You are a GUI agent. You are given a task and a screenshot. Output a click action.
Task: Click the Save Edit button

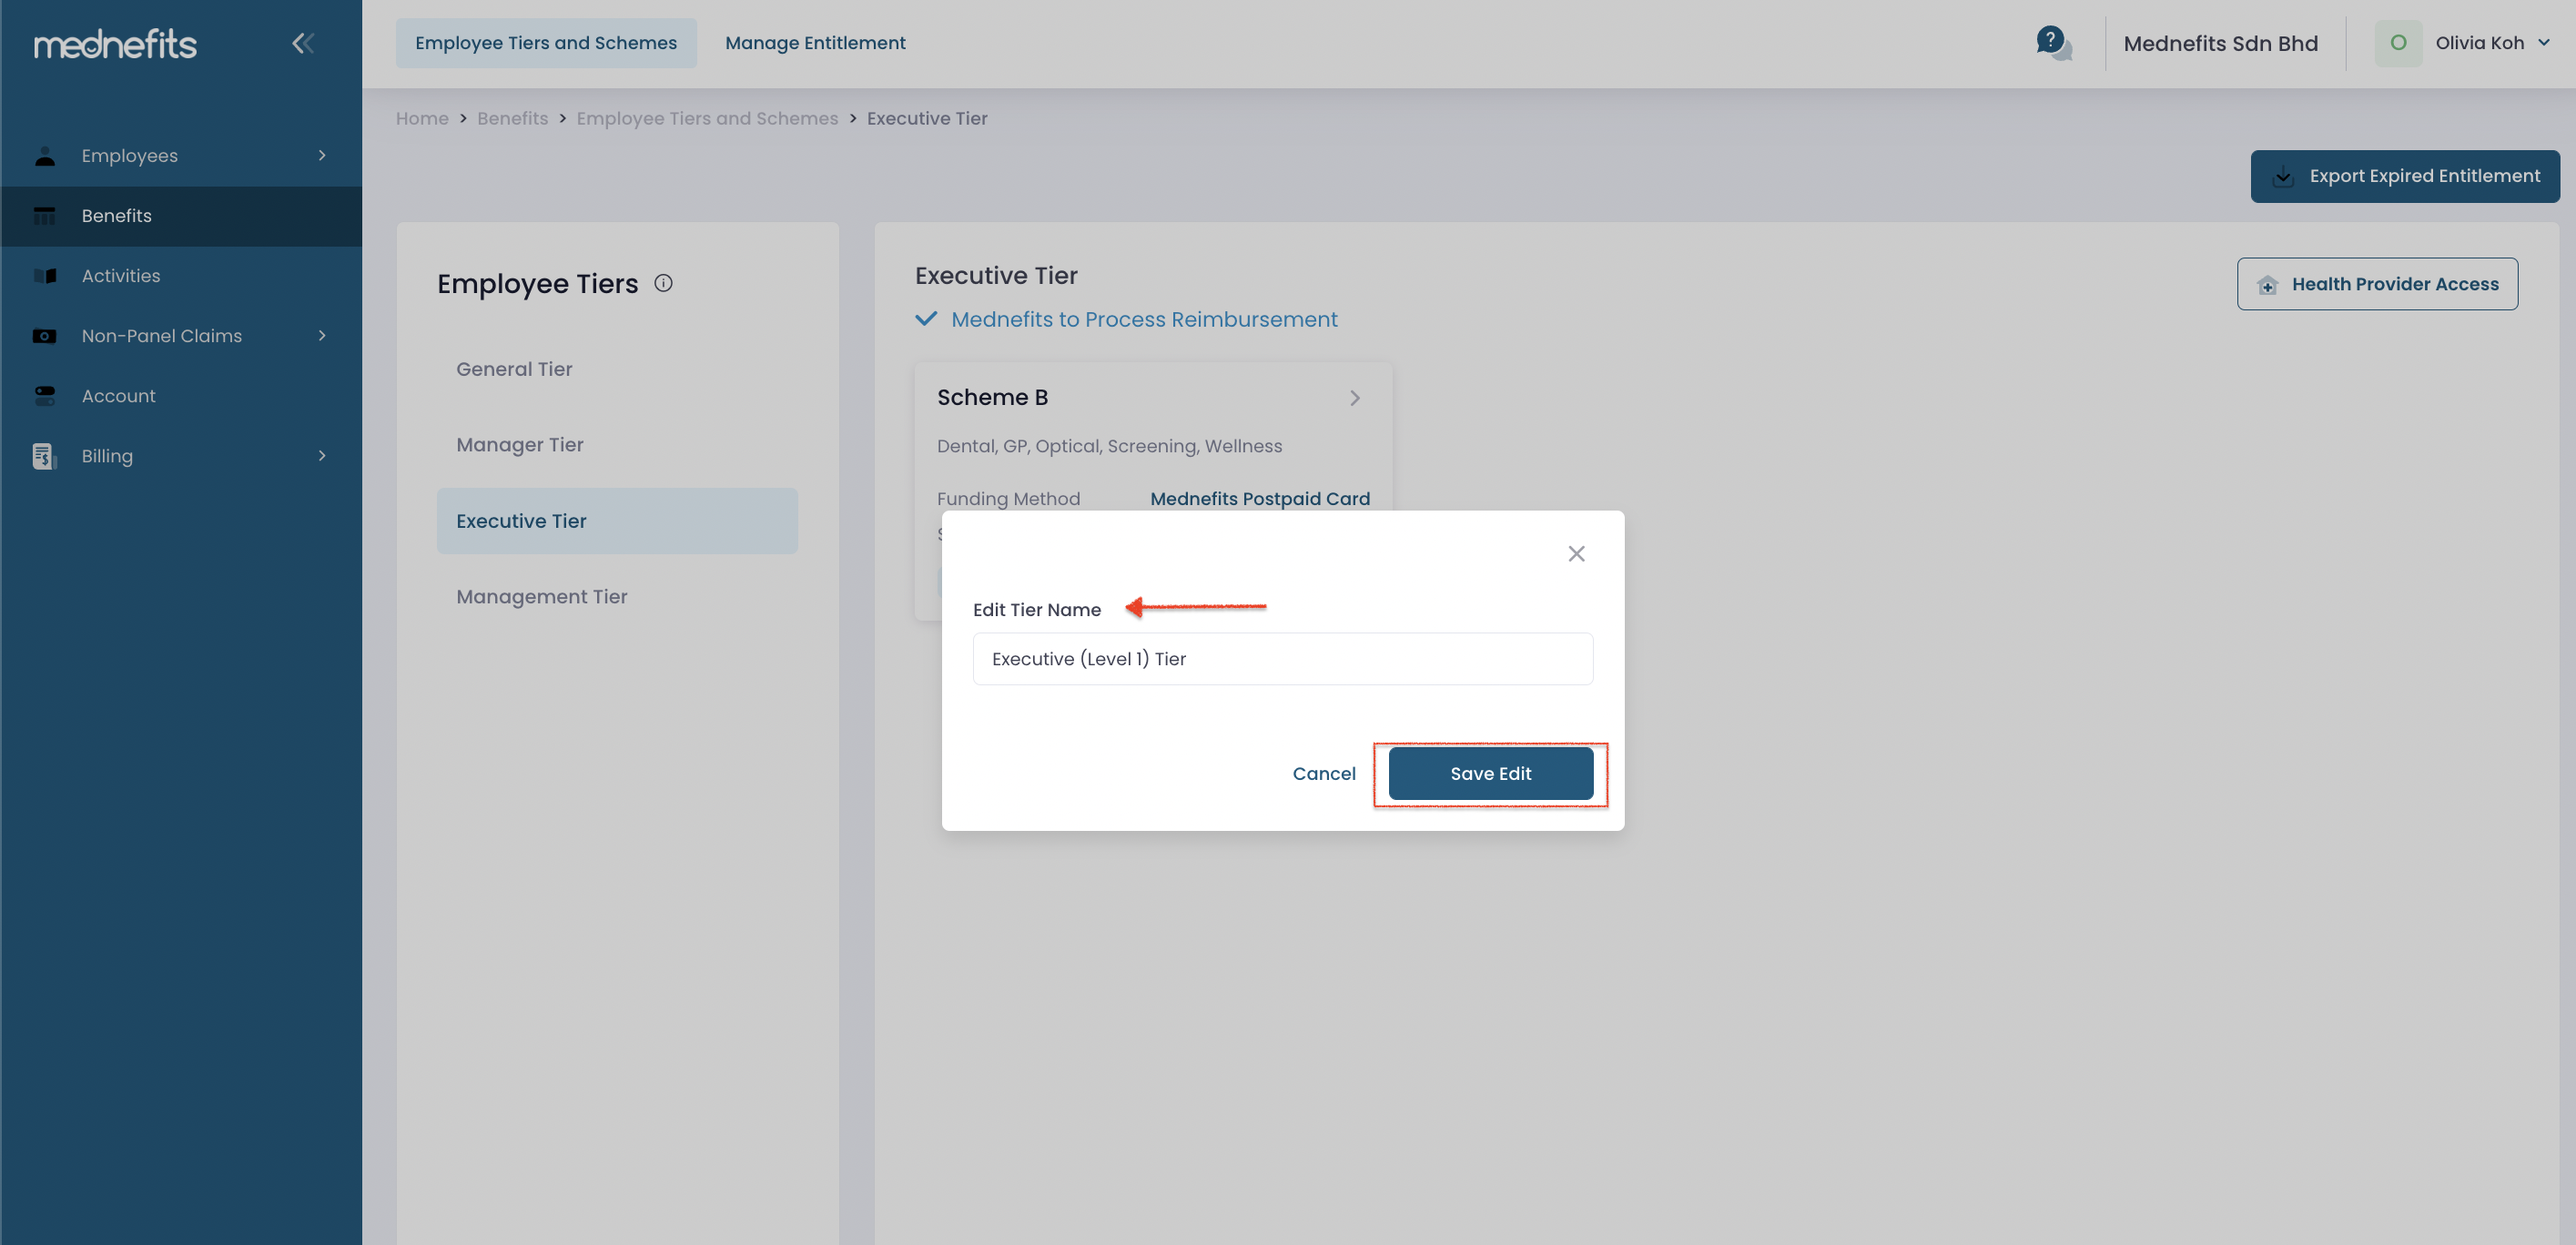[1491, 773]
